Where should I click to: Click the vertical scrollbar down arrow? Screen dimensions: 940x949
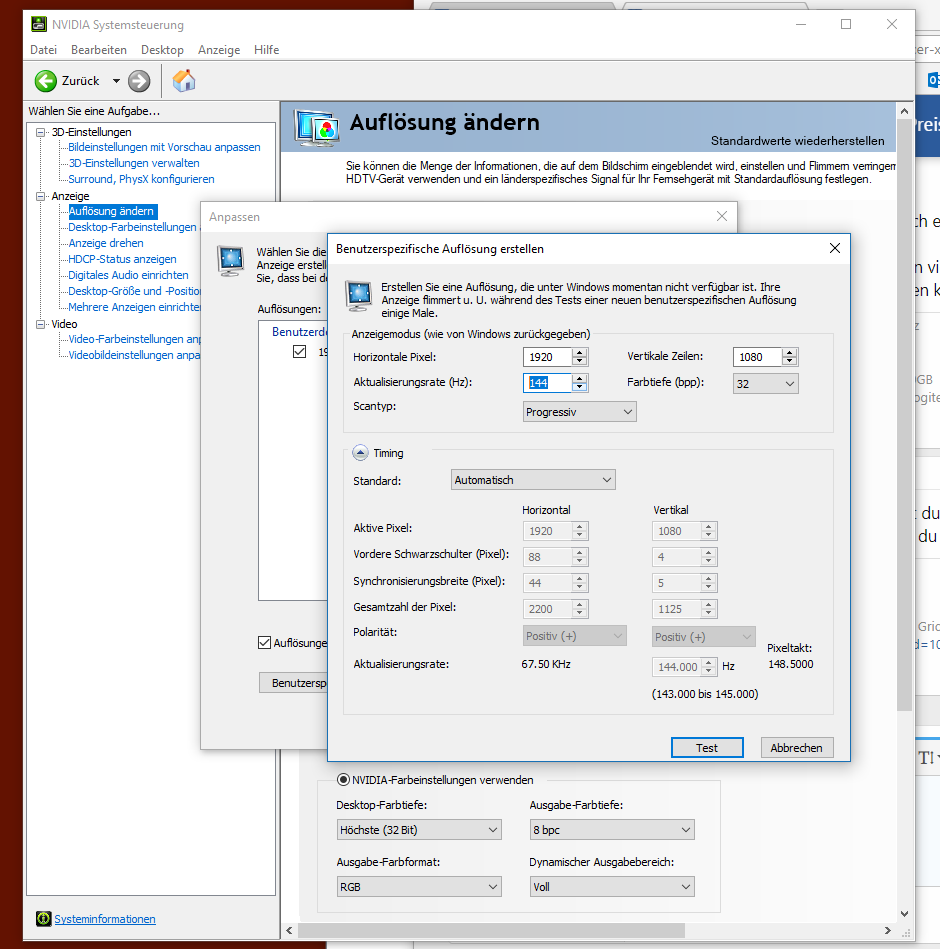(904, 914)
